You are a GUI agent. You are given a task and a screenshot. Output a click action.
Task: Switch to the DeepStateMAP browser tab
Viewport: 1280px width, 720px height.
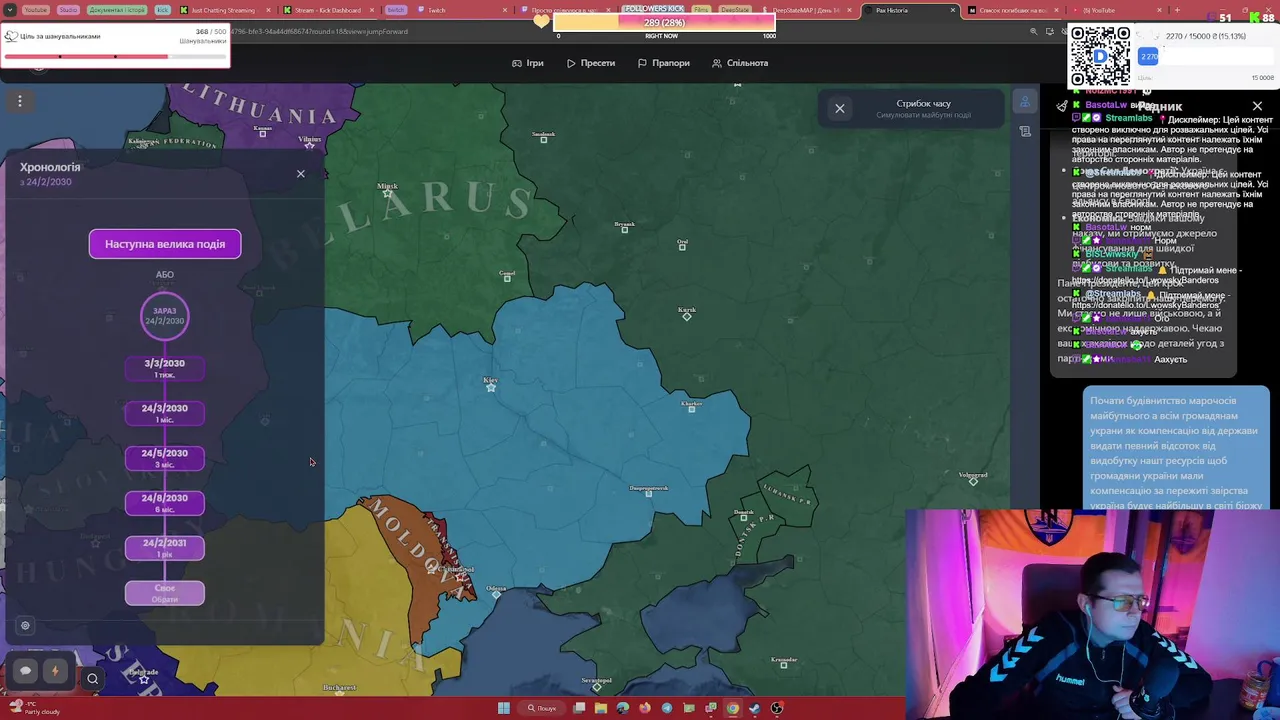(805, 10)
